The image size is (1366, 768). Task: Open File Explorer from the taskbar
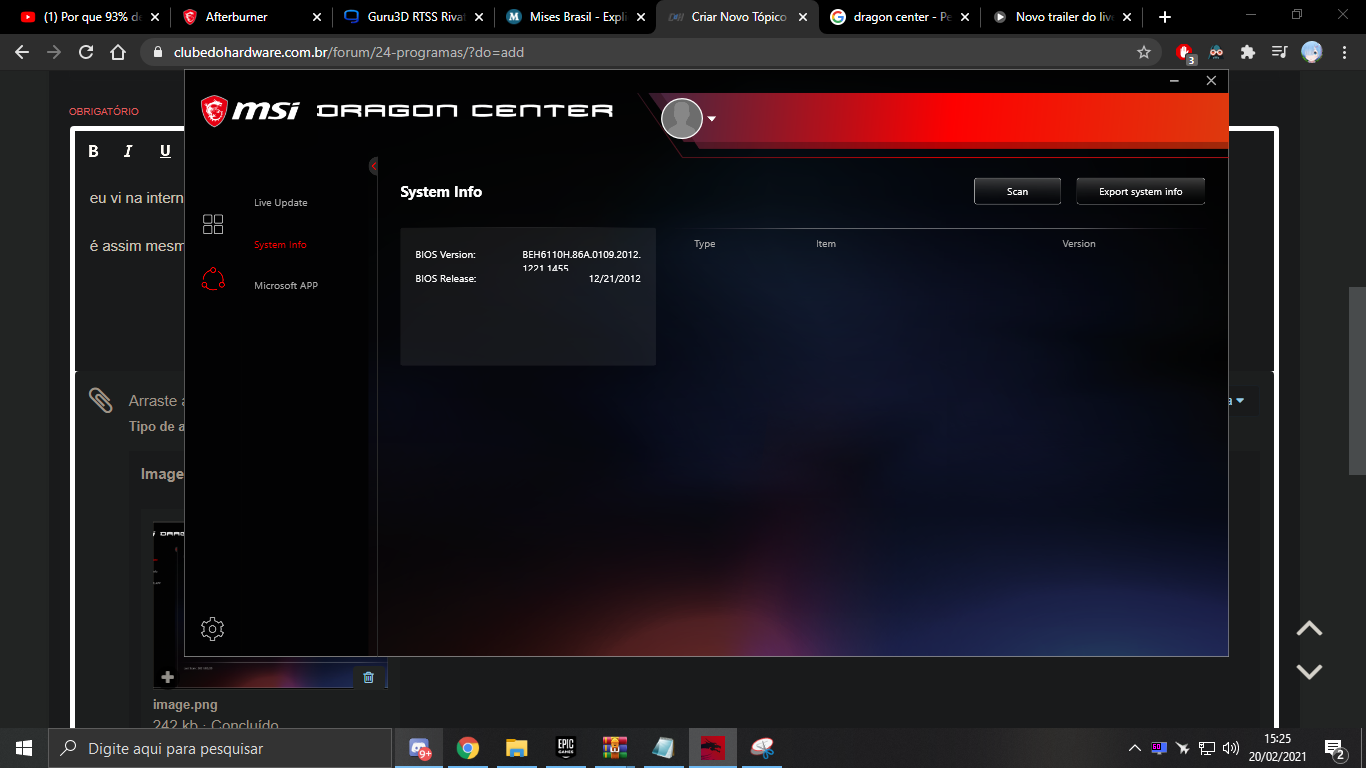point(516,748)
